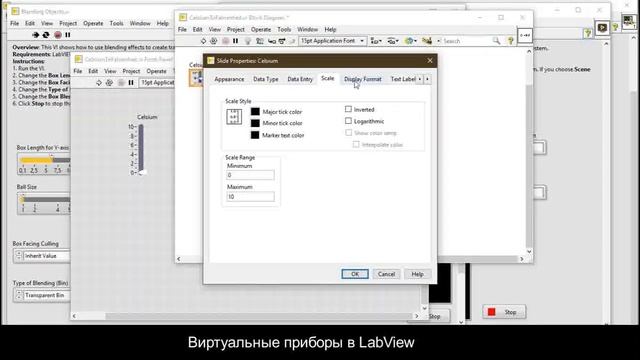
Task: Click Scale Range Minimum field
Action: click(250, 175)
